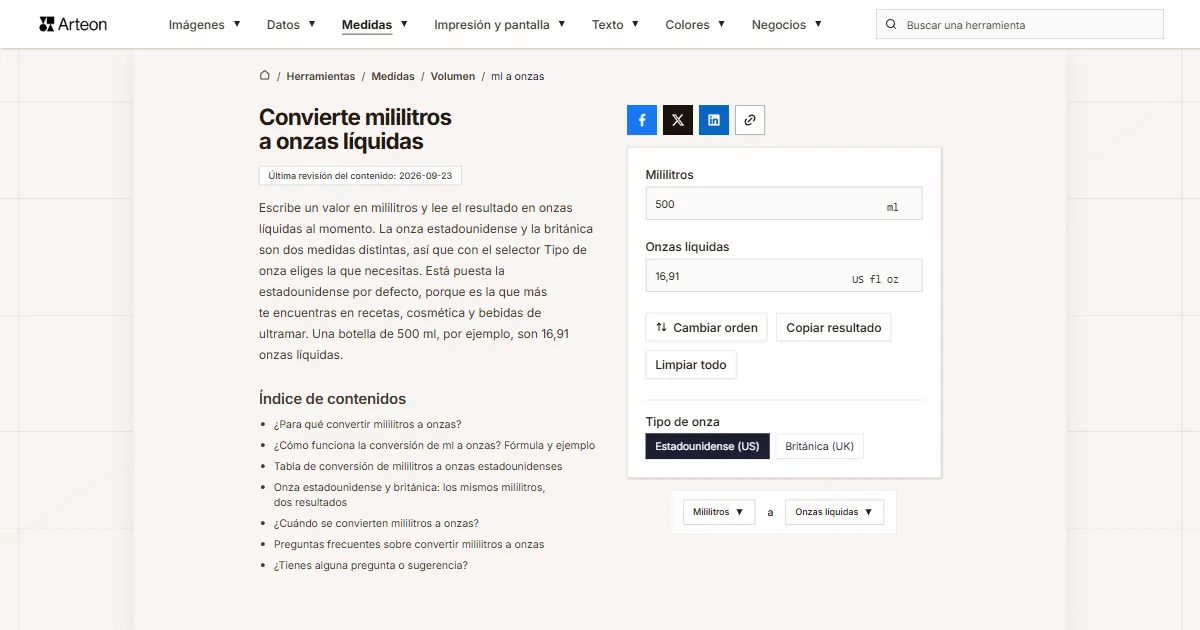Share the page on LinkedIn
This screenshot has width=1200, height=630.
click(x=714, y=120)
